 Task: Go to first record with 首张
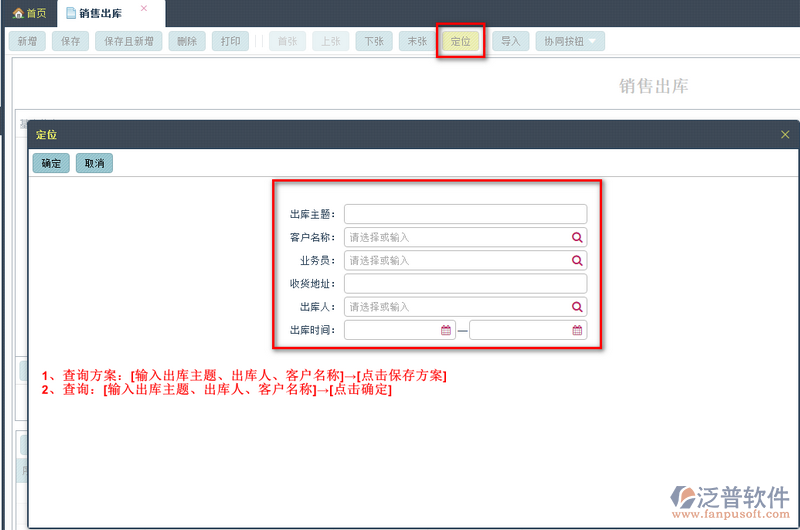(x=287, y=41)
